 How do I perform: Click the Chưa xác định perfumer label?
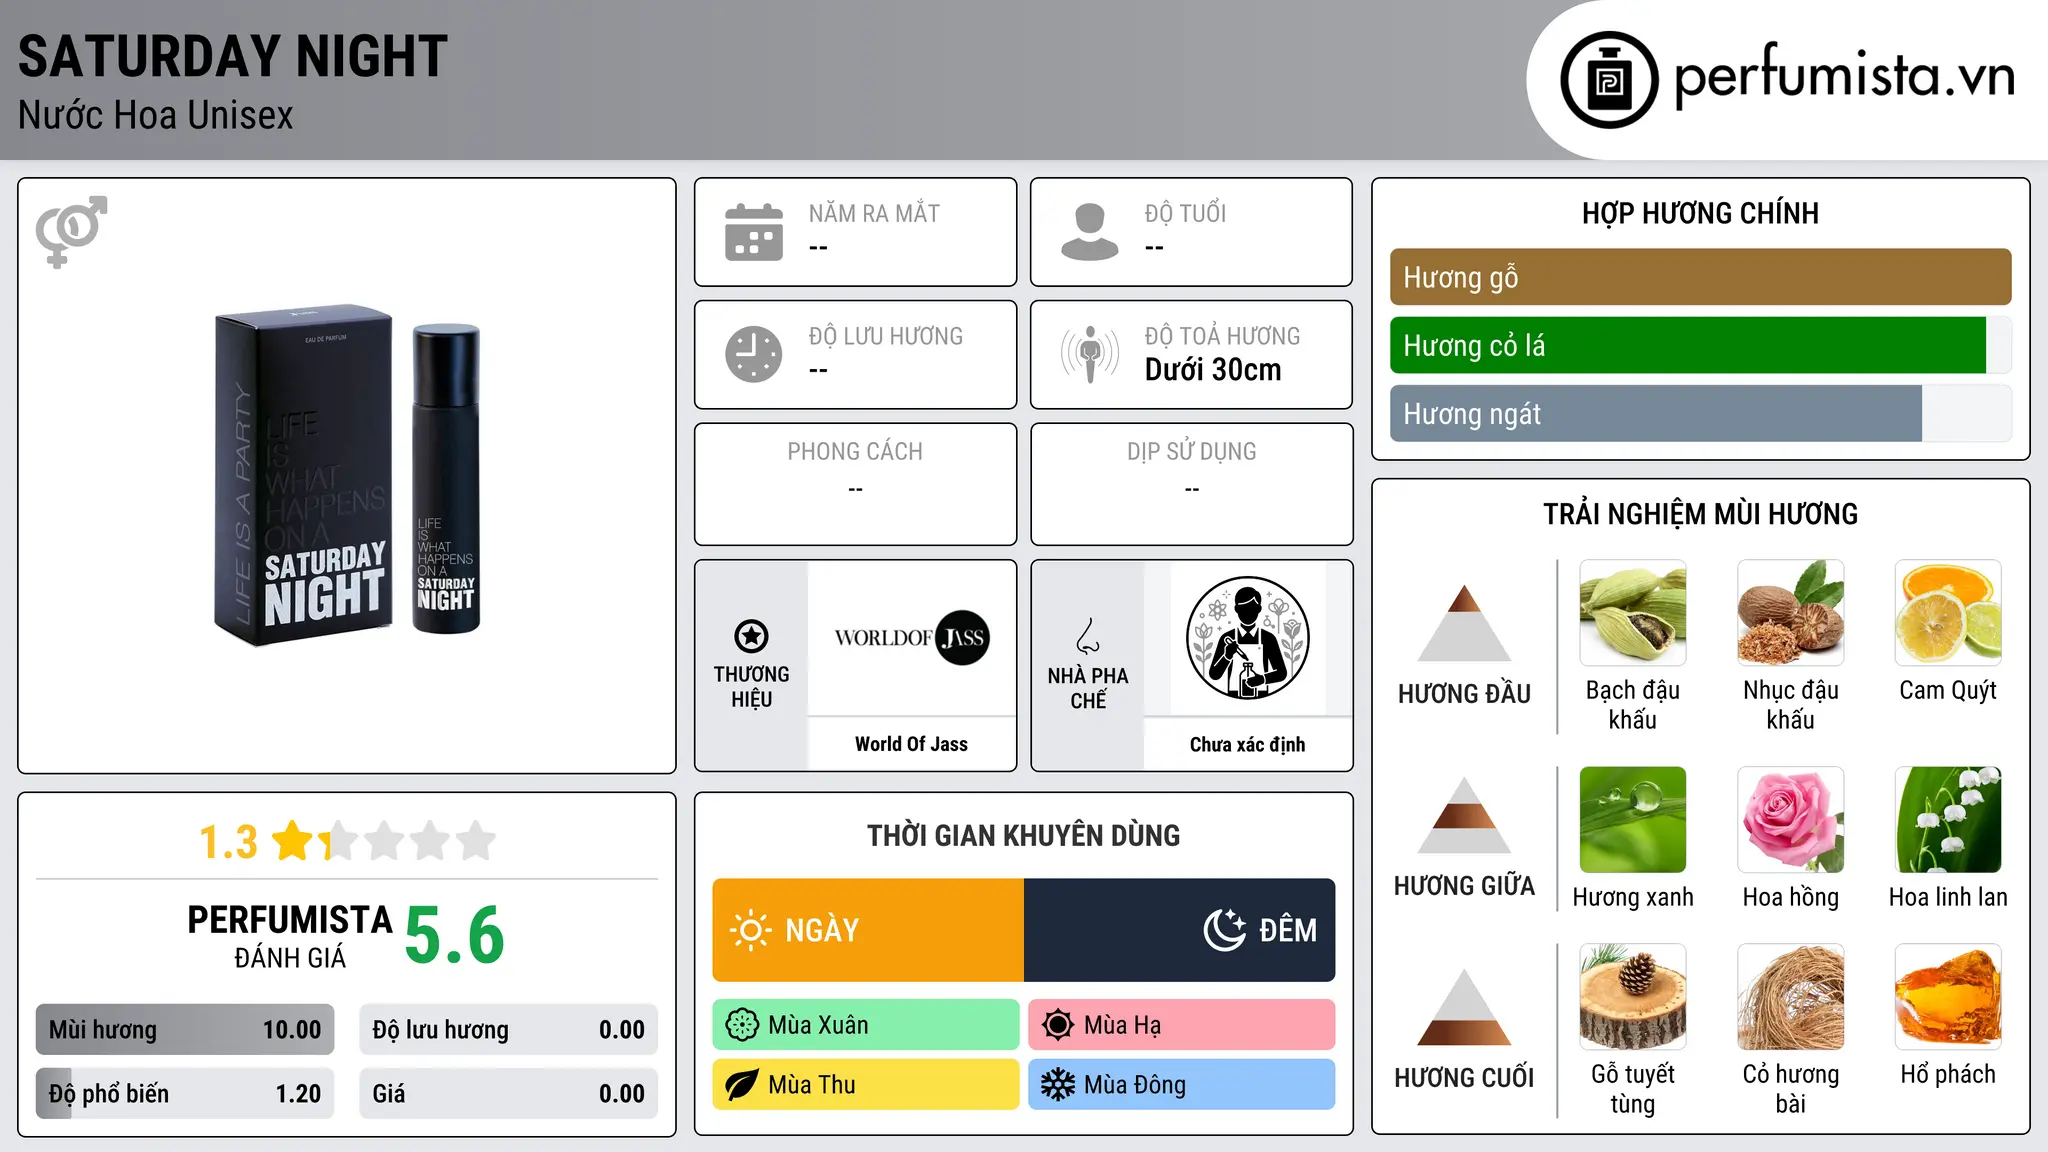click(x=1247, y=744)
